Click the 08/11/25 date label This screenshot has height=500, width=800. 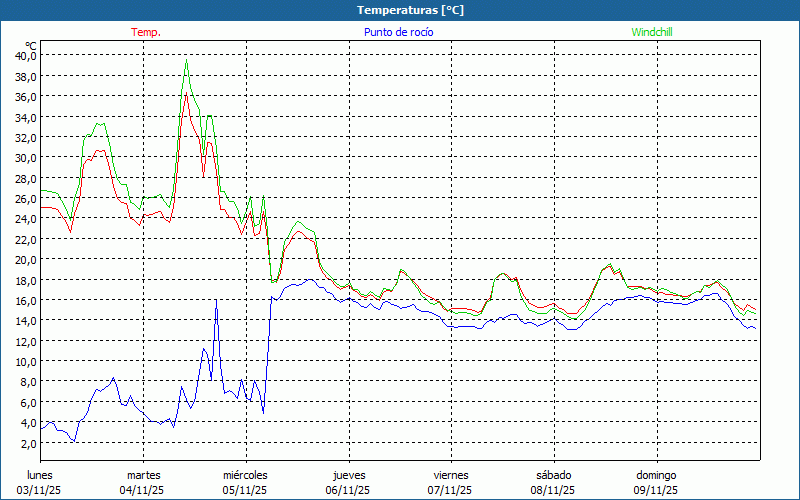[x=553, y=490]
